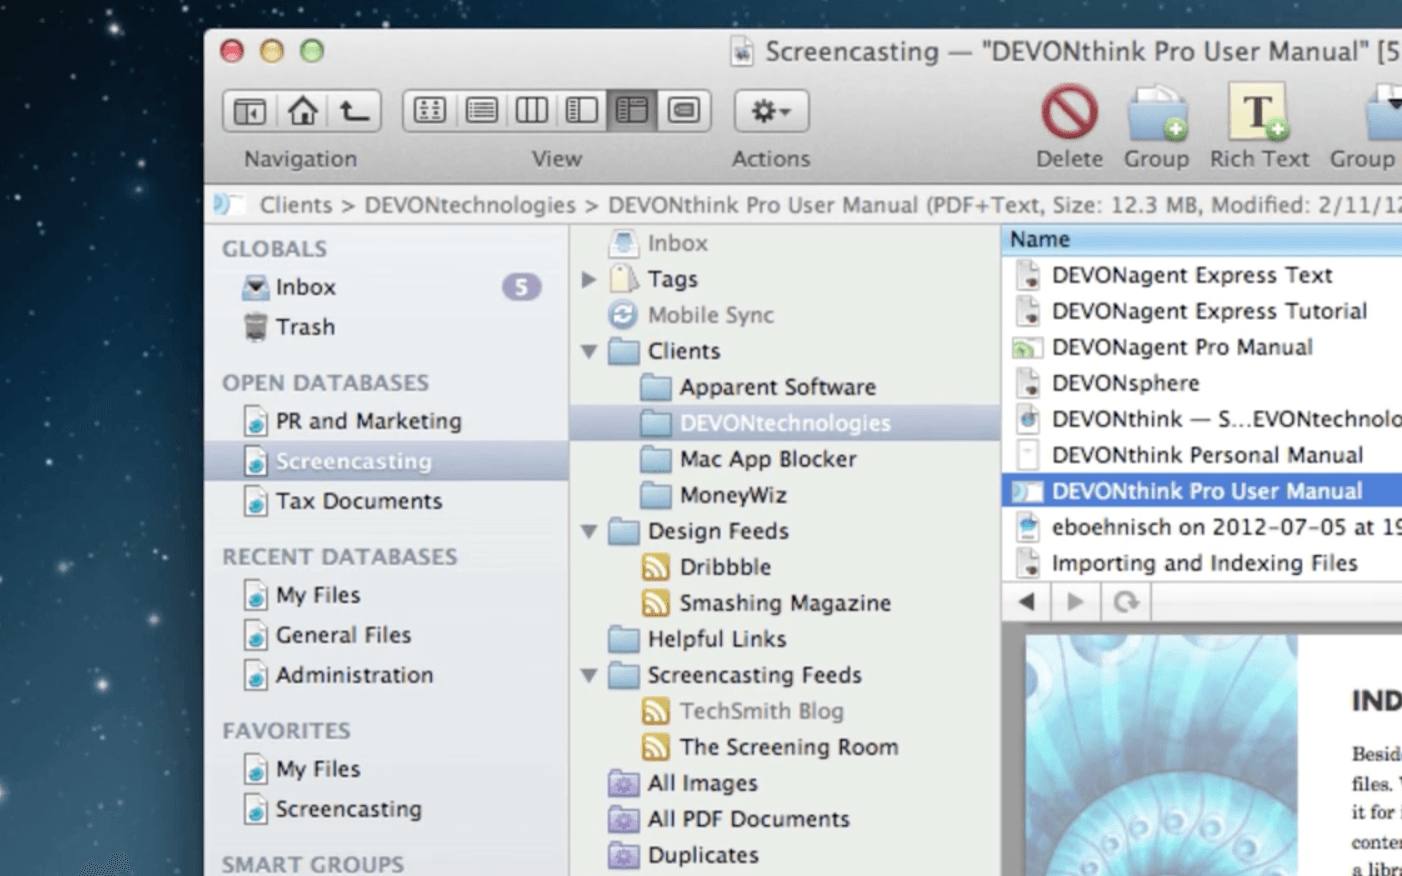Toggle the sidebar navigation button
This screenshot has height=876, width=1402.
pyautogui.click(x=250, y=111)
